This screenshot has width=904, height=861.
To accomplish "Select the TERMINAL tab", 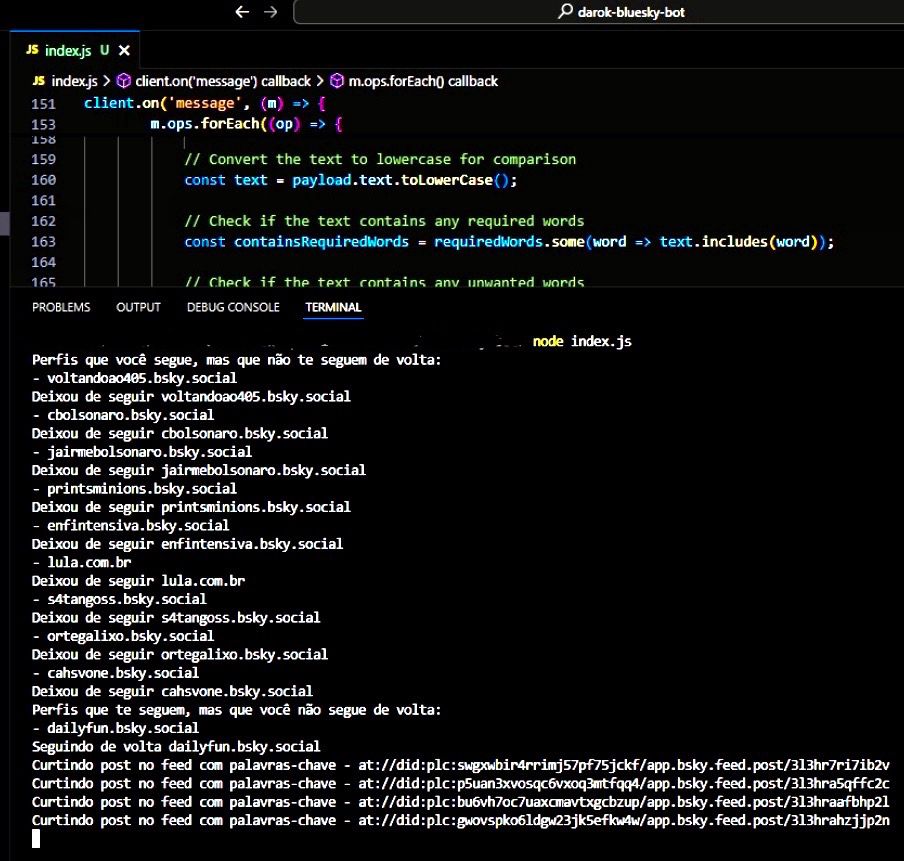I will [x=333, y=307].
